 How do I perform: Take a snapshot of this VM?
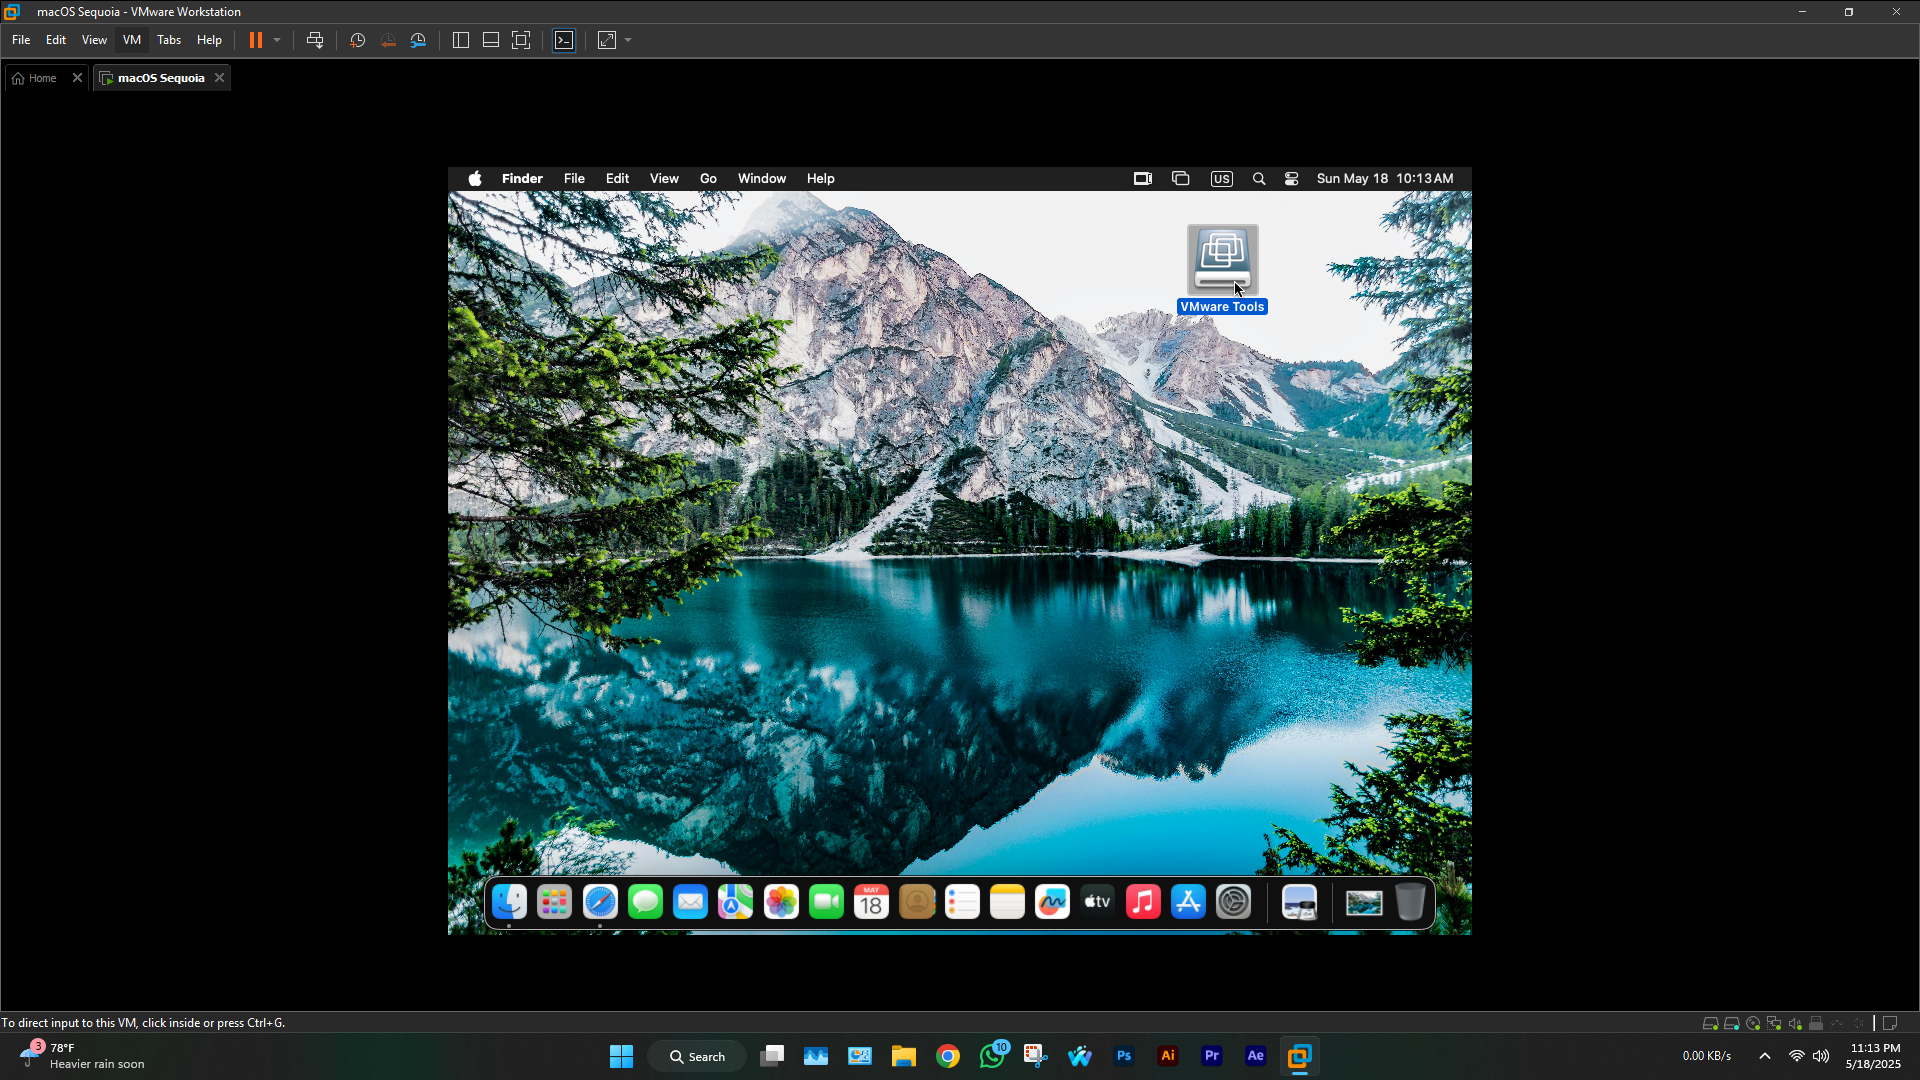click(x=357, y=40)
